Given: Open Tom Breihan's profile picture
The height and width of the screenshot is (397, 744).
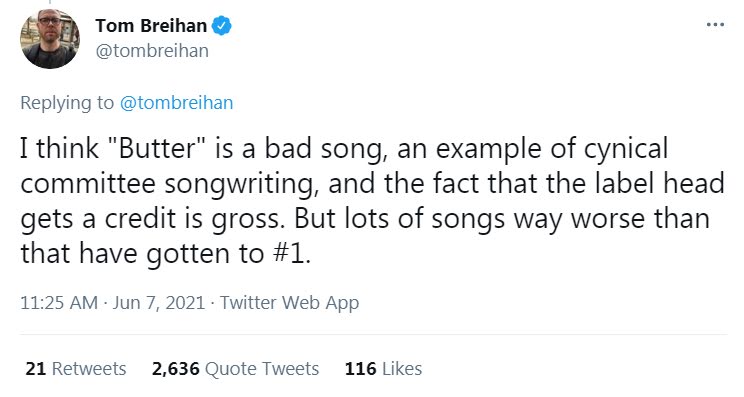Looking at the screenshot, I should [50, 38].
